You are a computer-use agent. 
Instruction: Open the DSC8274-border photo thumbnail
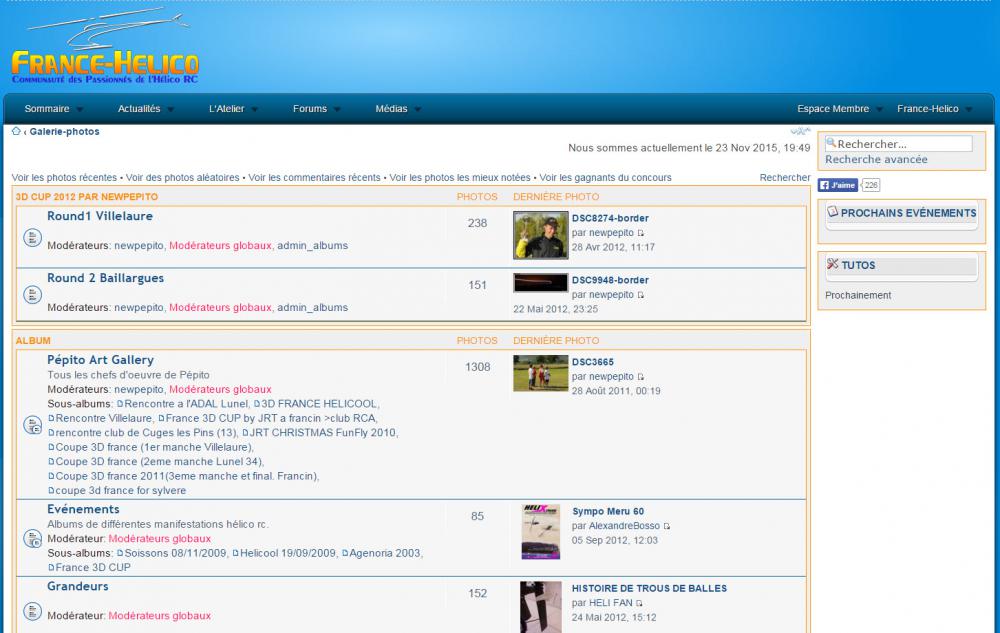(540, 236)
